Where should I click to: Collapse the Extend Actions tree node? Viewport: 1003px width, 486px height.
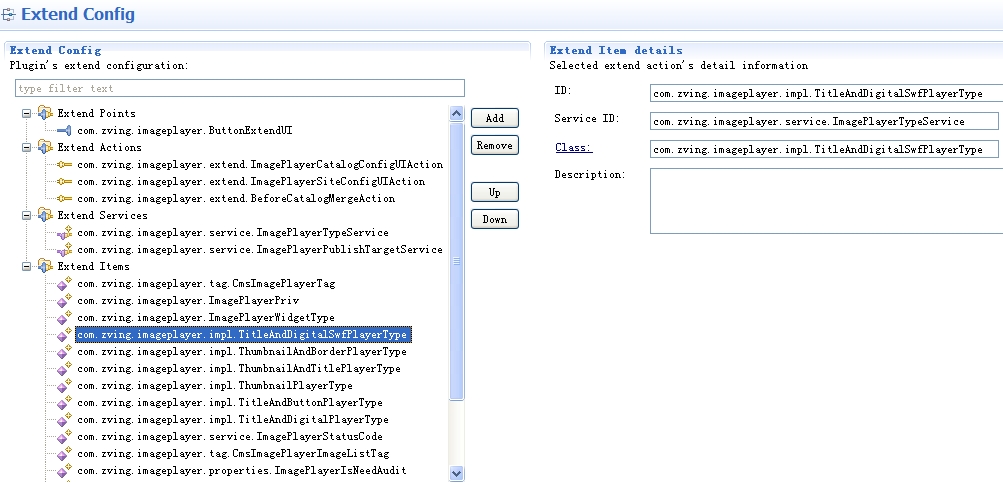tap(26, 148)
